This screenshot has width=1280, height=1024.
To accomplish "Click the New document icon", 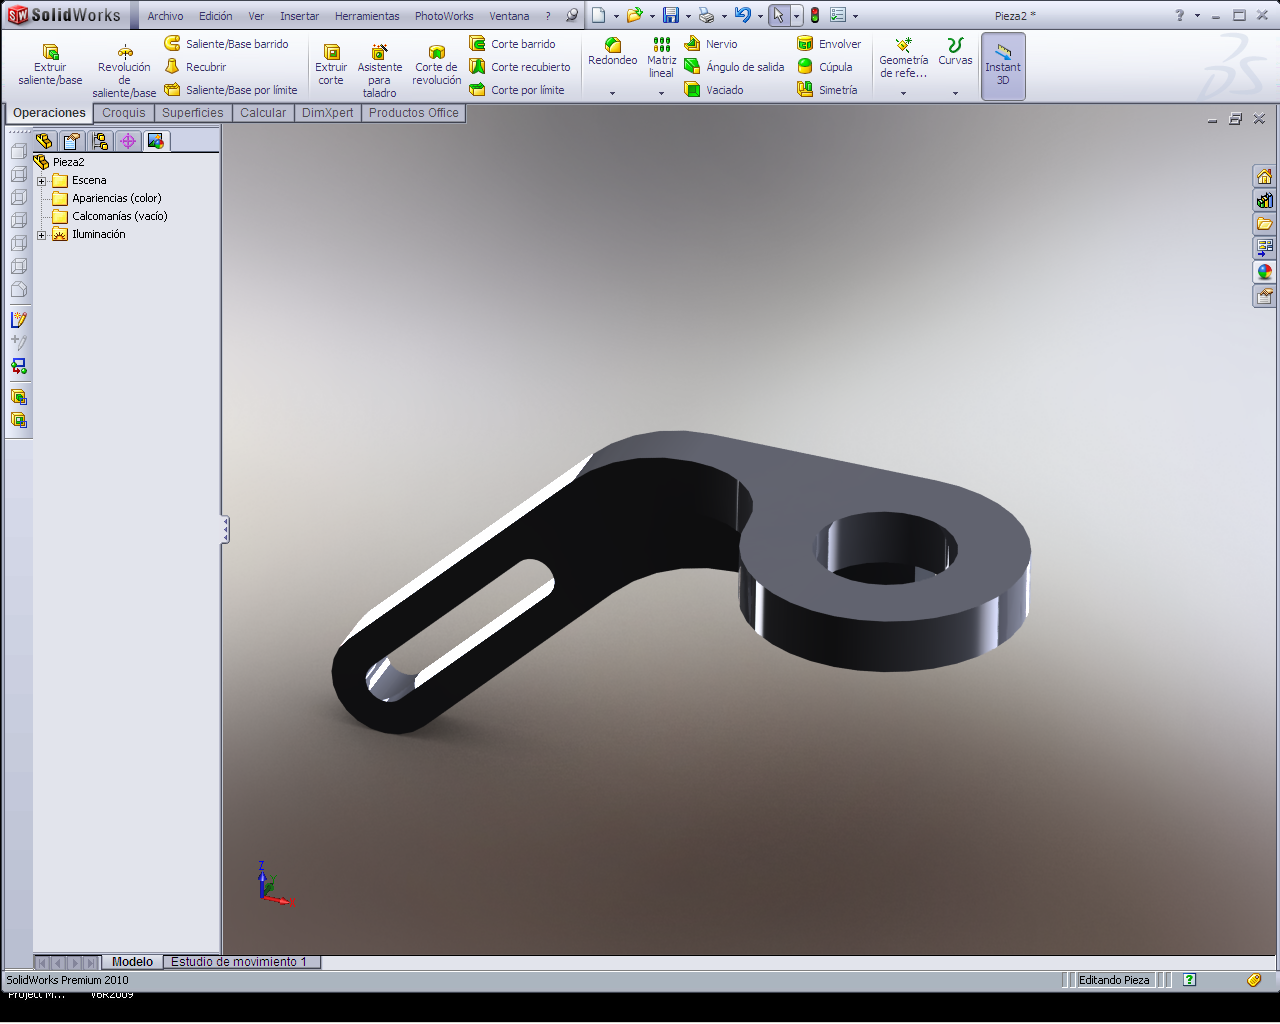I will pos(598,15).
